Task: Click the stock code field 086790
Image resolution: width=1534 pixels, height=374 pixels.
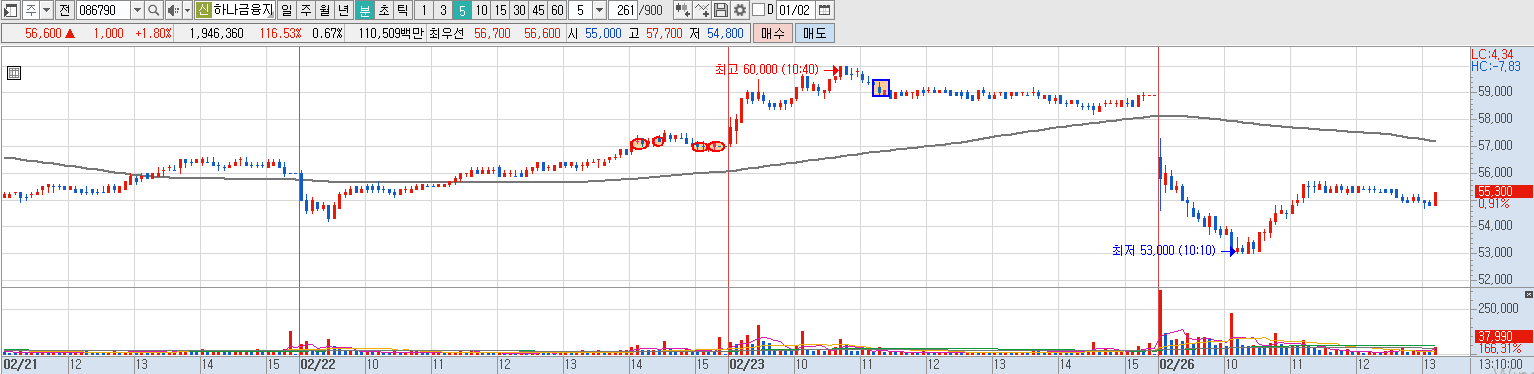Action: pyautogui.click(x=103, y=10)
